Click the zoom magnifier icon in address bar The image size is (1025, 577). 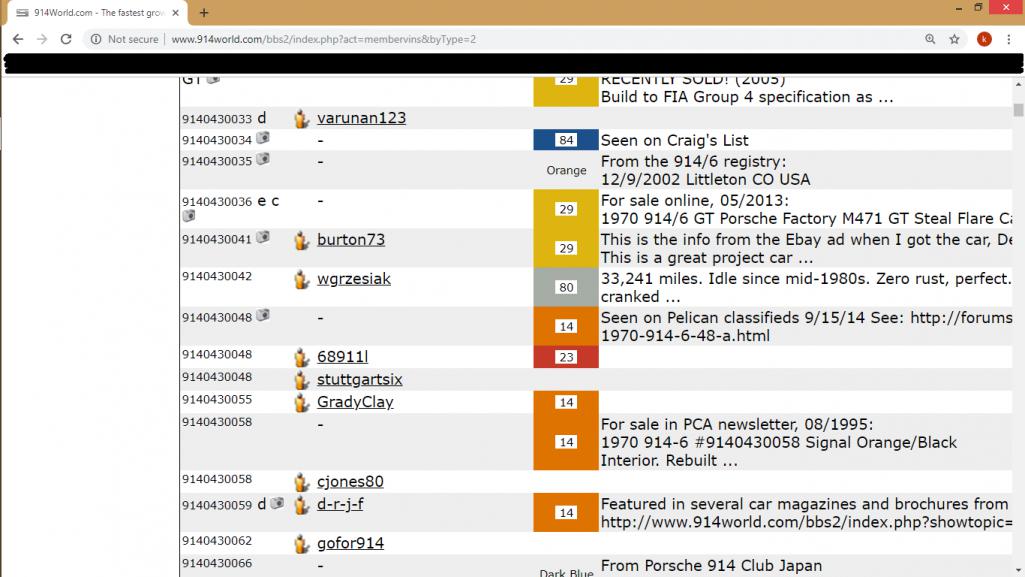930,39
